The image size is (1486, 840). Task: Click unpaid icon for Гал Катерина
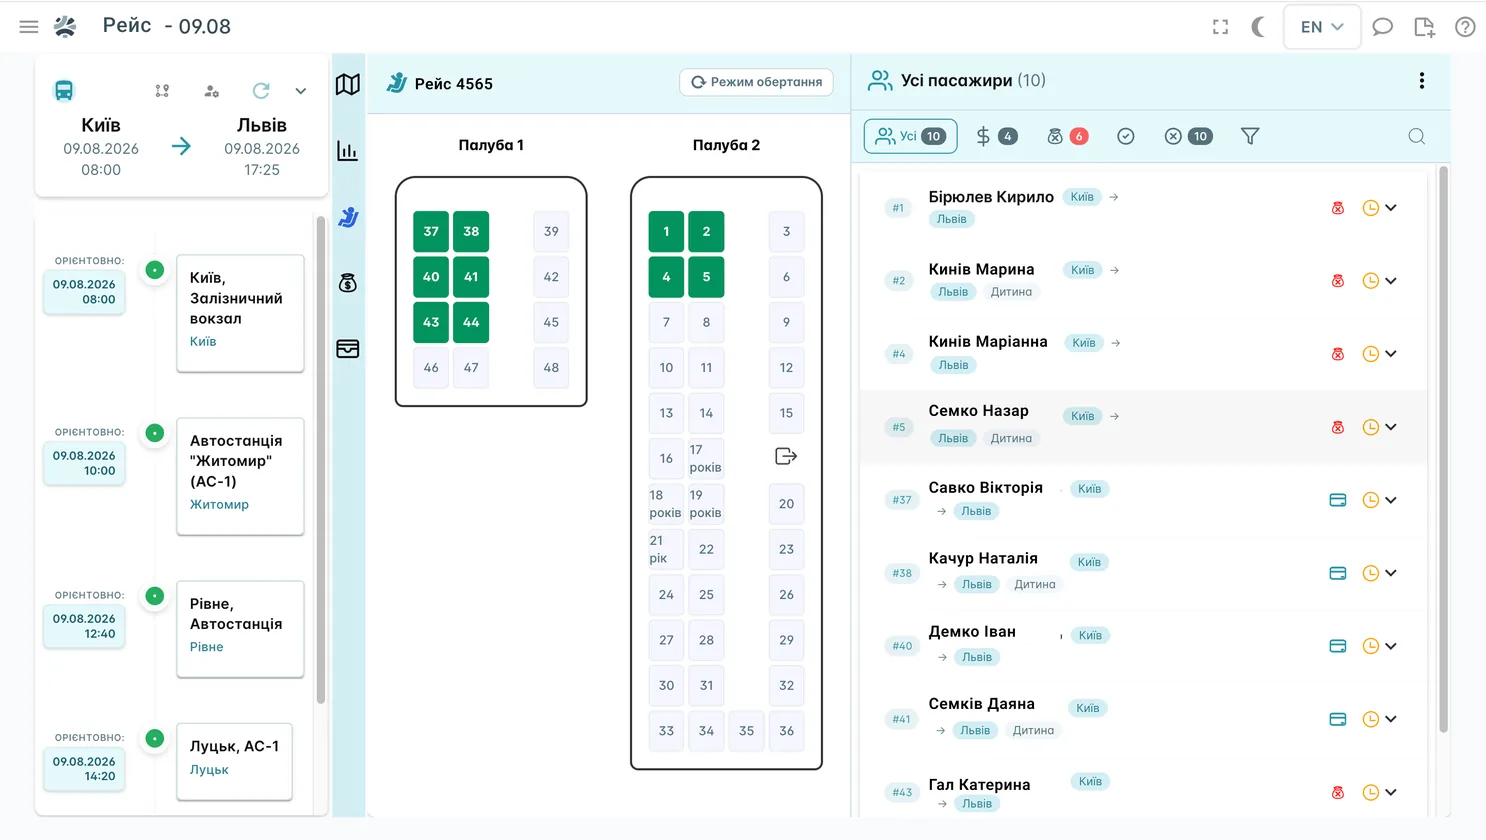pos(1338,792)
